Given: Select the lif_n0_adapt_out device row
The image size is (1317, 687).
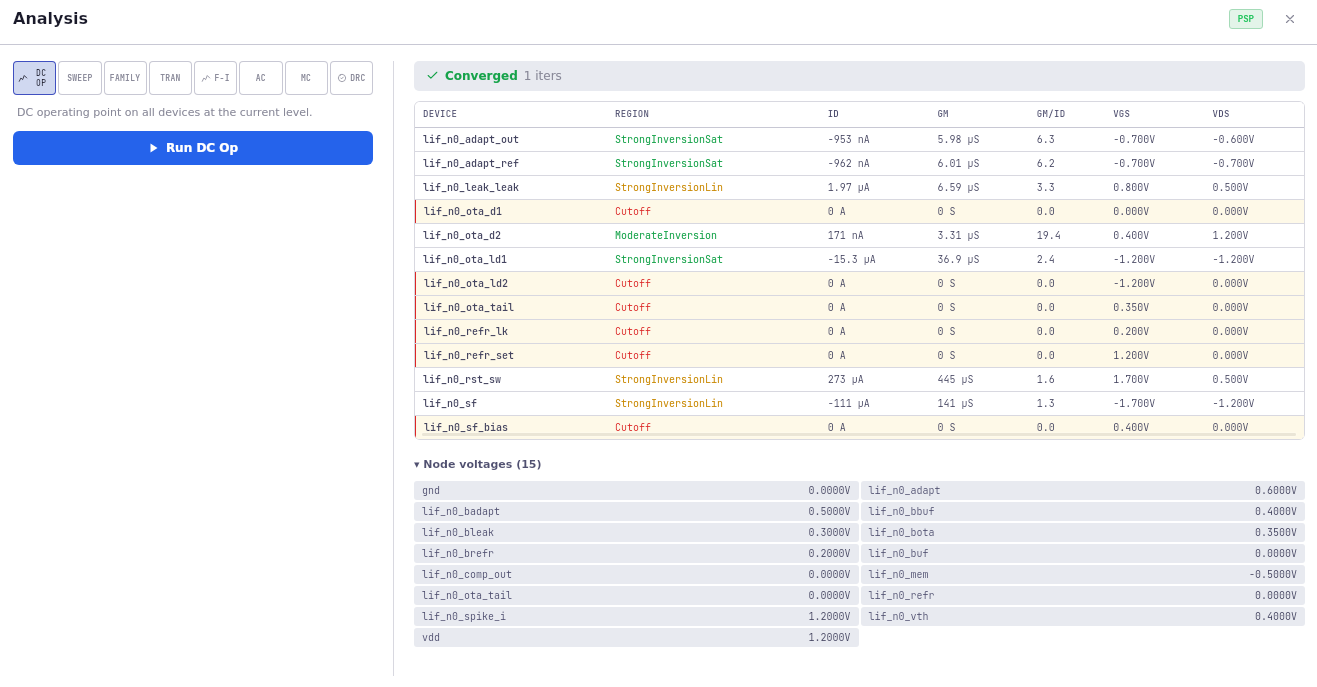Looking at the screenshot, I should 859,140.
